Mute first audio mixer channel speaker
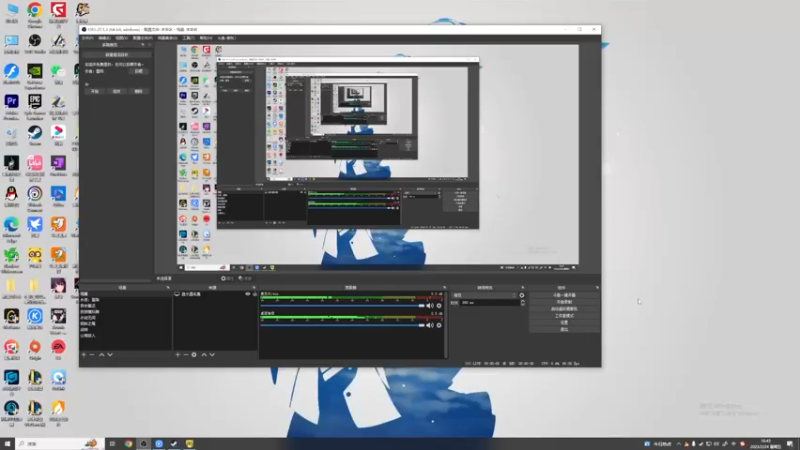Screen dimensions: 800x450 pyautogui.click(x=430, y=306)
